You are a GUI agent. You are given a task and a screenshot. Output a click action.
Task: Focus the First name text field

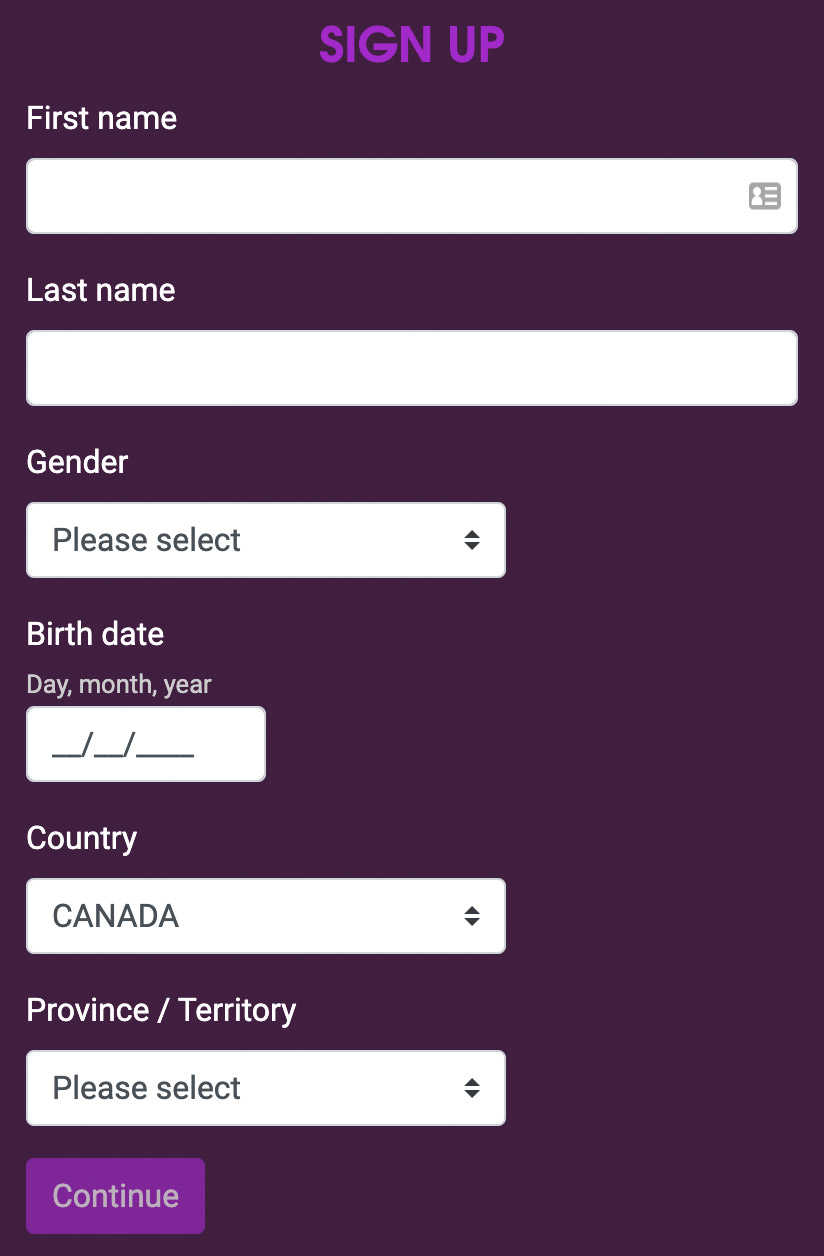(x=412, y=196)
